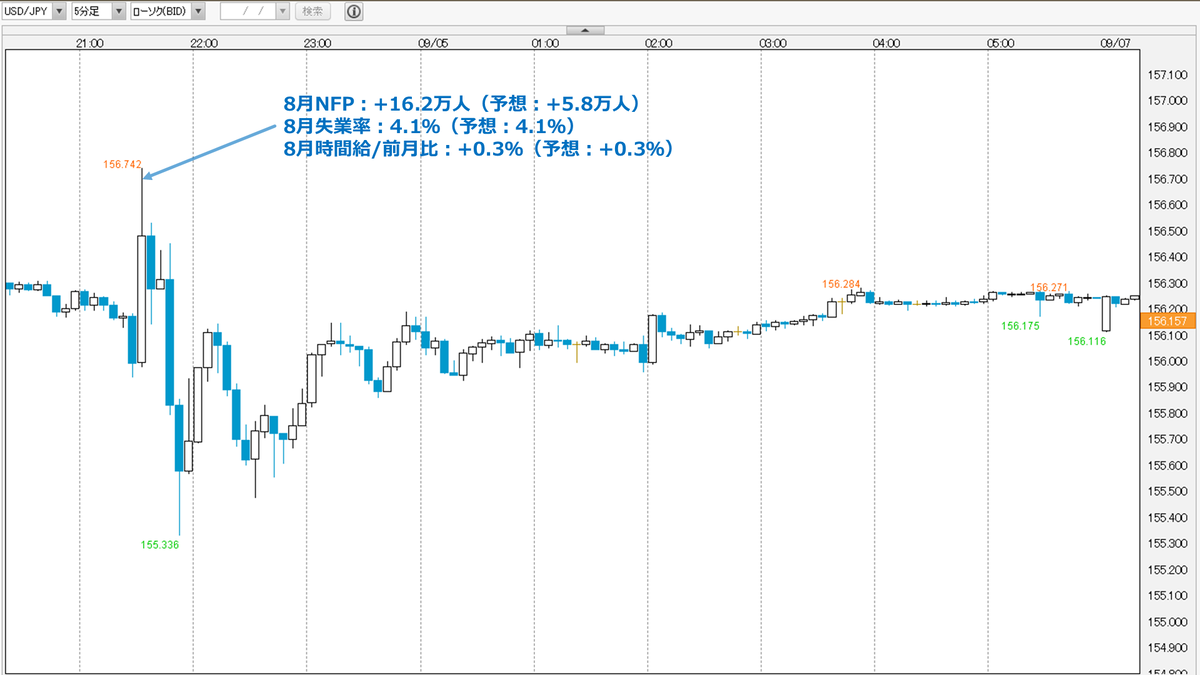Open the chart information icon

pyautogui.click(x=355, y=12)
